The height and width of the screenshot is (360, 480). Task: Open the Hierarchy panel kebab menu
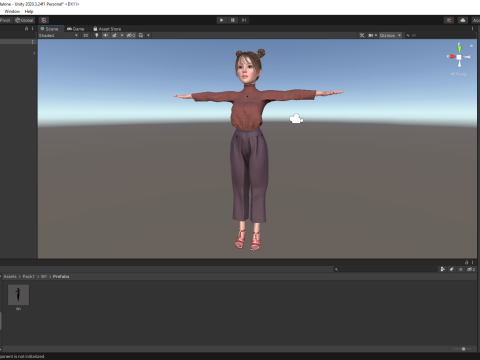click(x=32, y=28)
